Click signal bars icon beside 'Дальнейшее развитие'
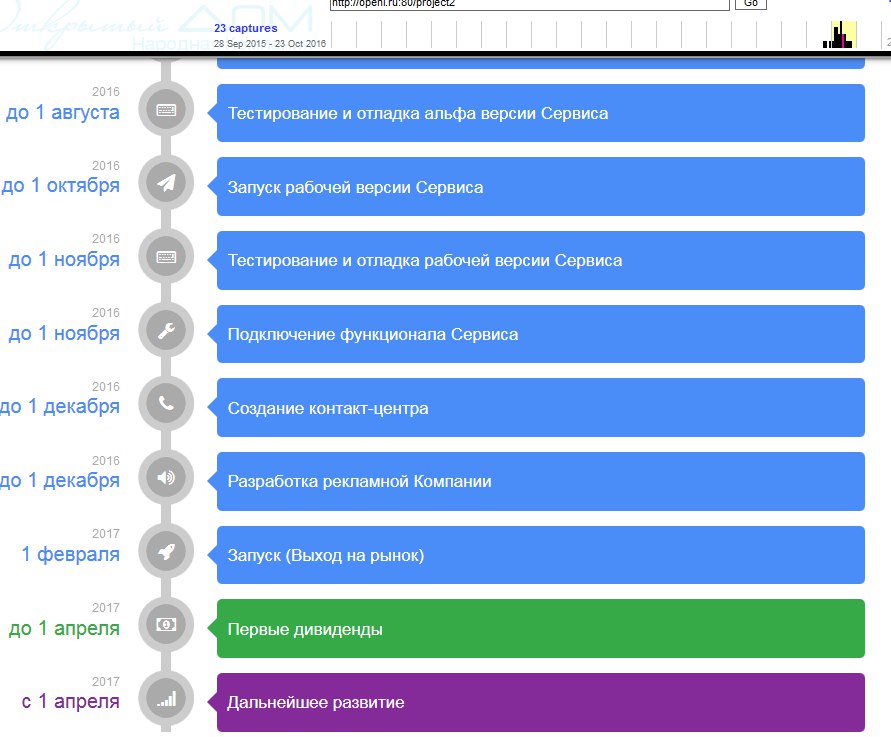Screen dimensions: 891x737 (166, 698)
